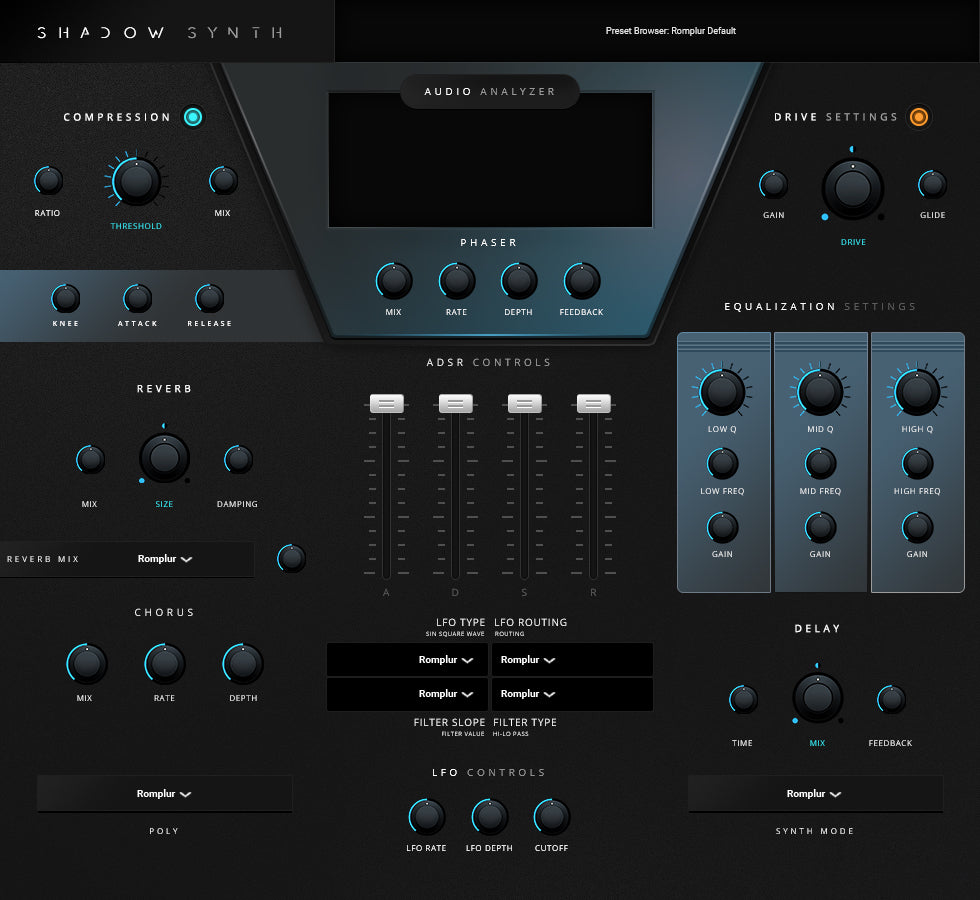Click the Chorus Mix knob

(87, 664)
